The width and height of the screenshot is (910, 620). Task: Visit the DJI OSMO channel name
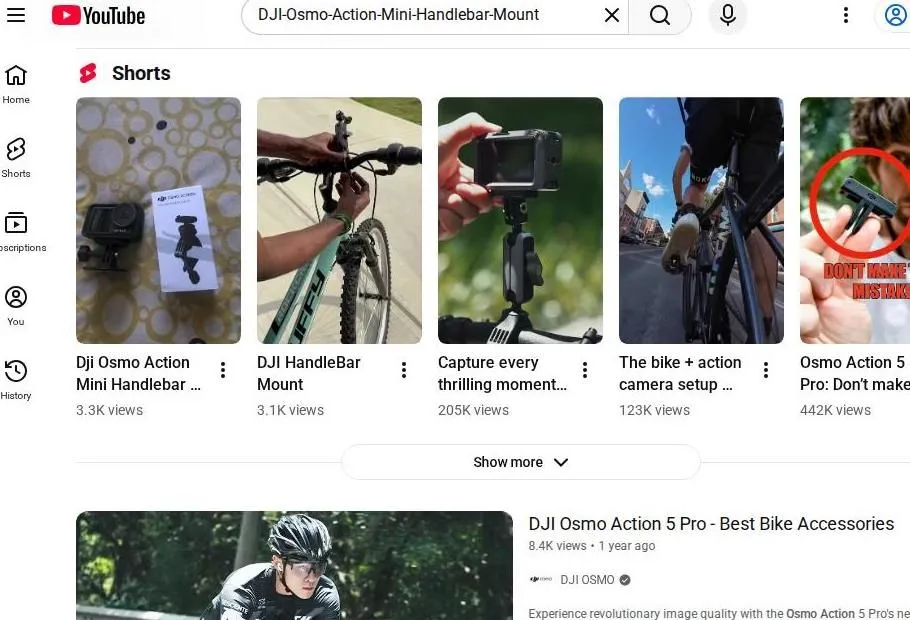[x=587, y=579]
